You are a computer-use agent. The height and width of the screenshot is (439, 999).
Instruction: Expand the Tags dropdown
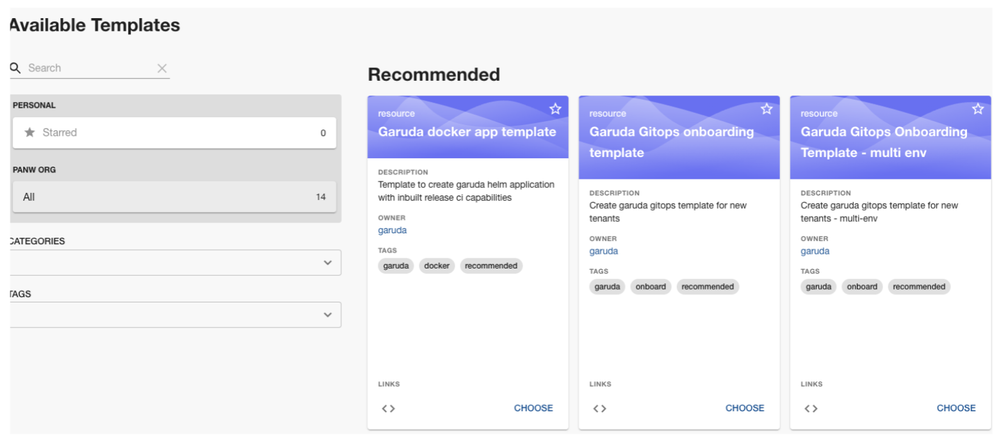[327, 315]
